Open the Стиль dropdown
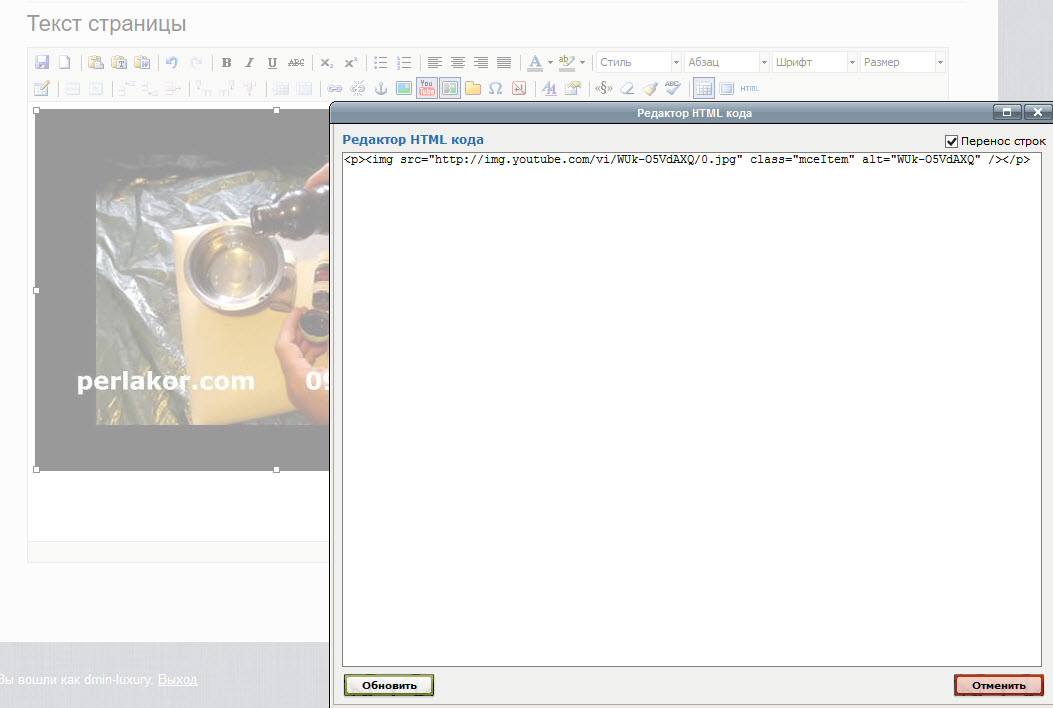 pos(638,62)
